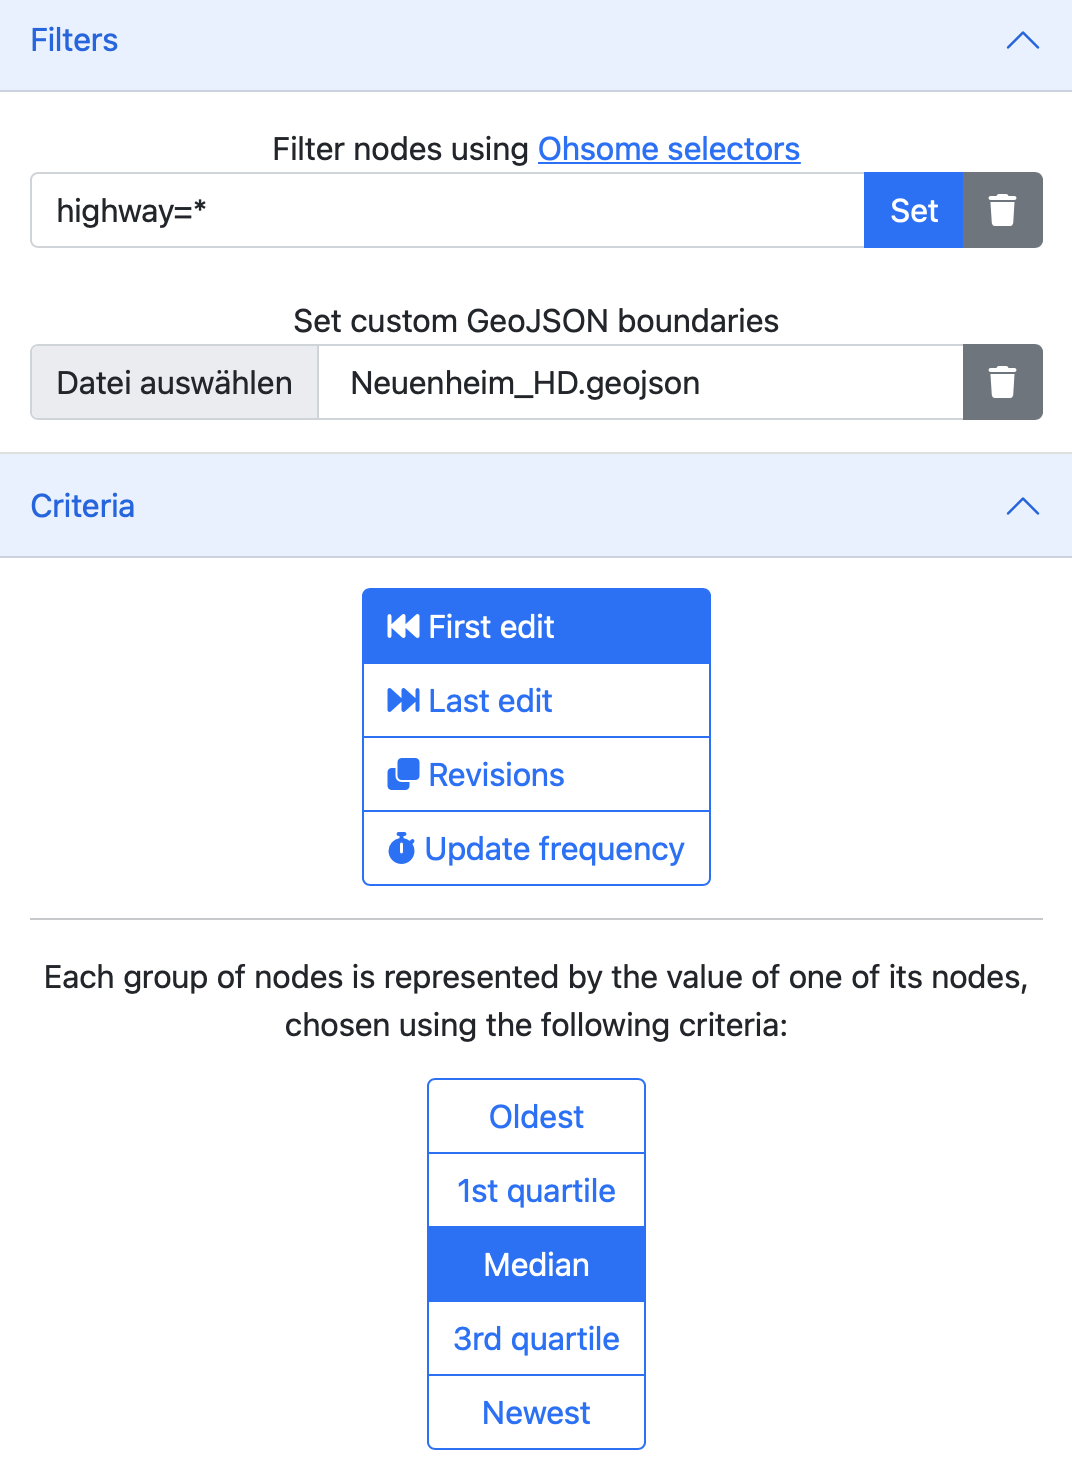This screenshot has width=1072, height=1476.
Task: Switch from Median to 3rd quartile
Action: click(x=536, y=1338)
